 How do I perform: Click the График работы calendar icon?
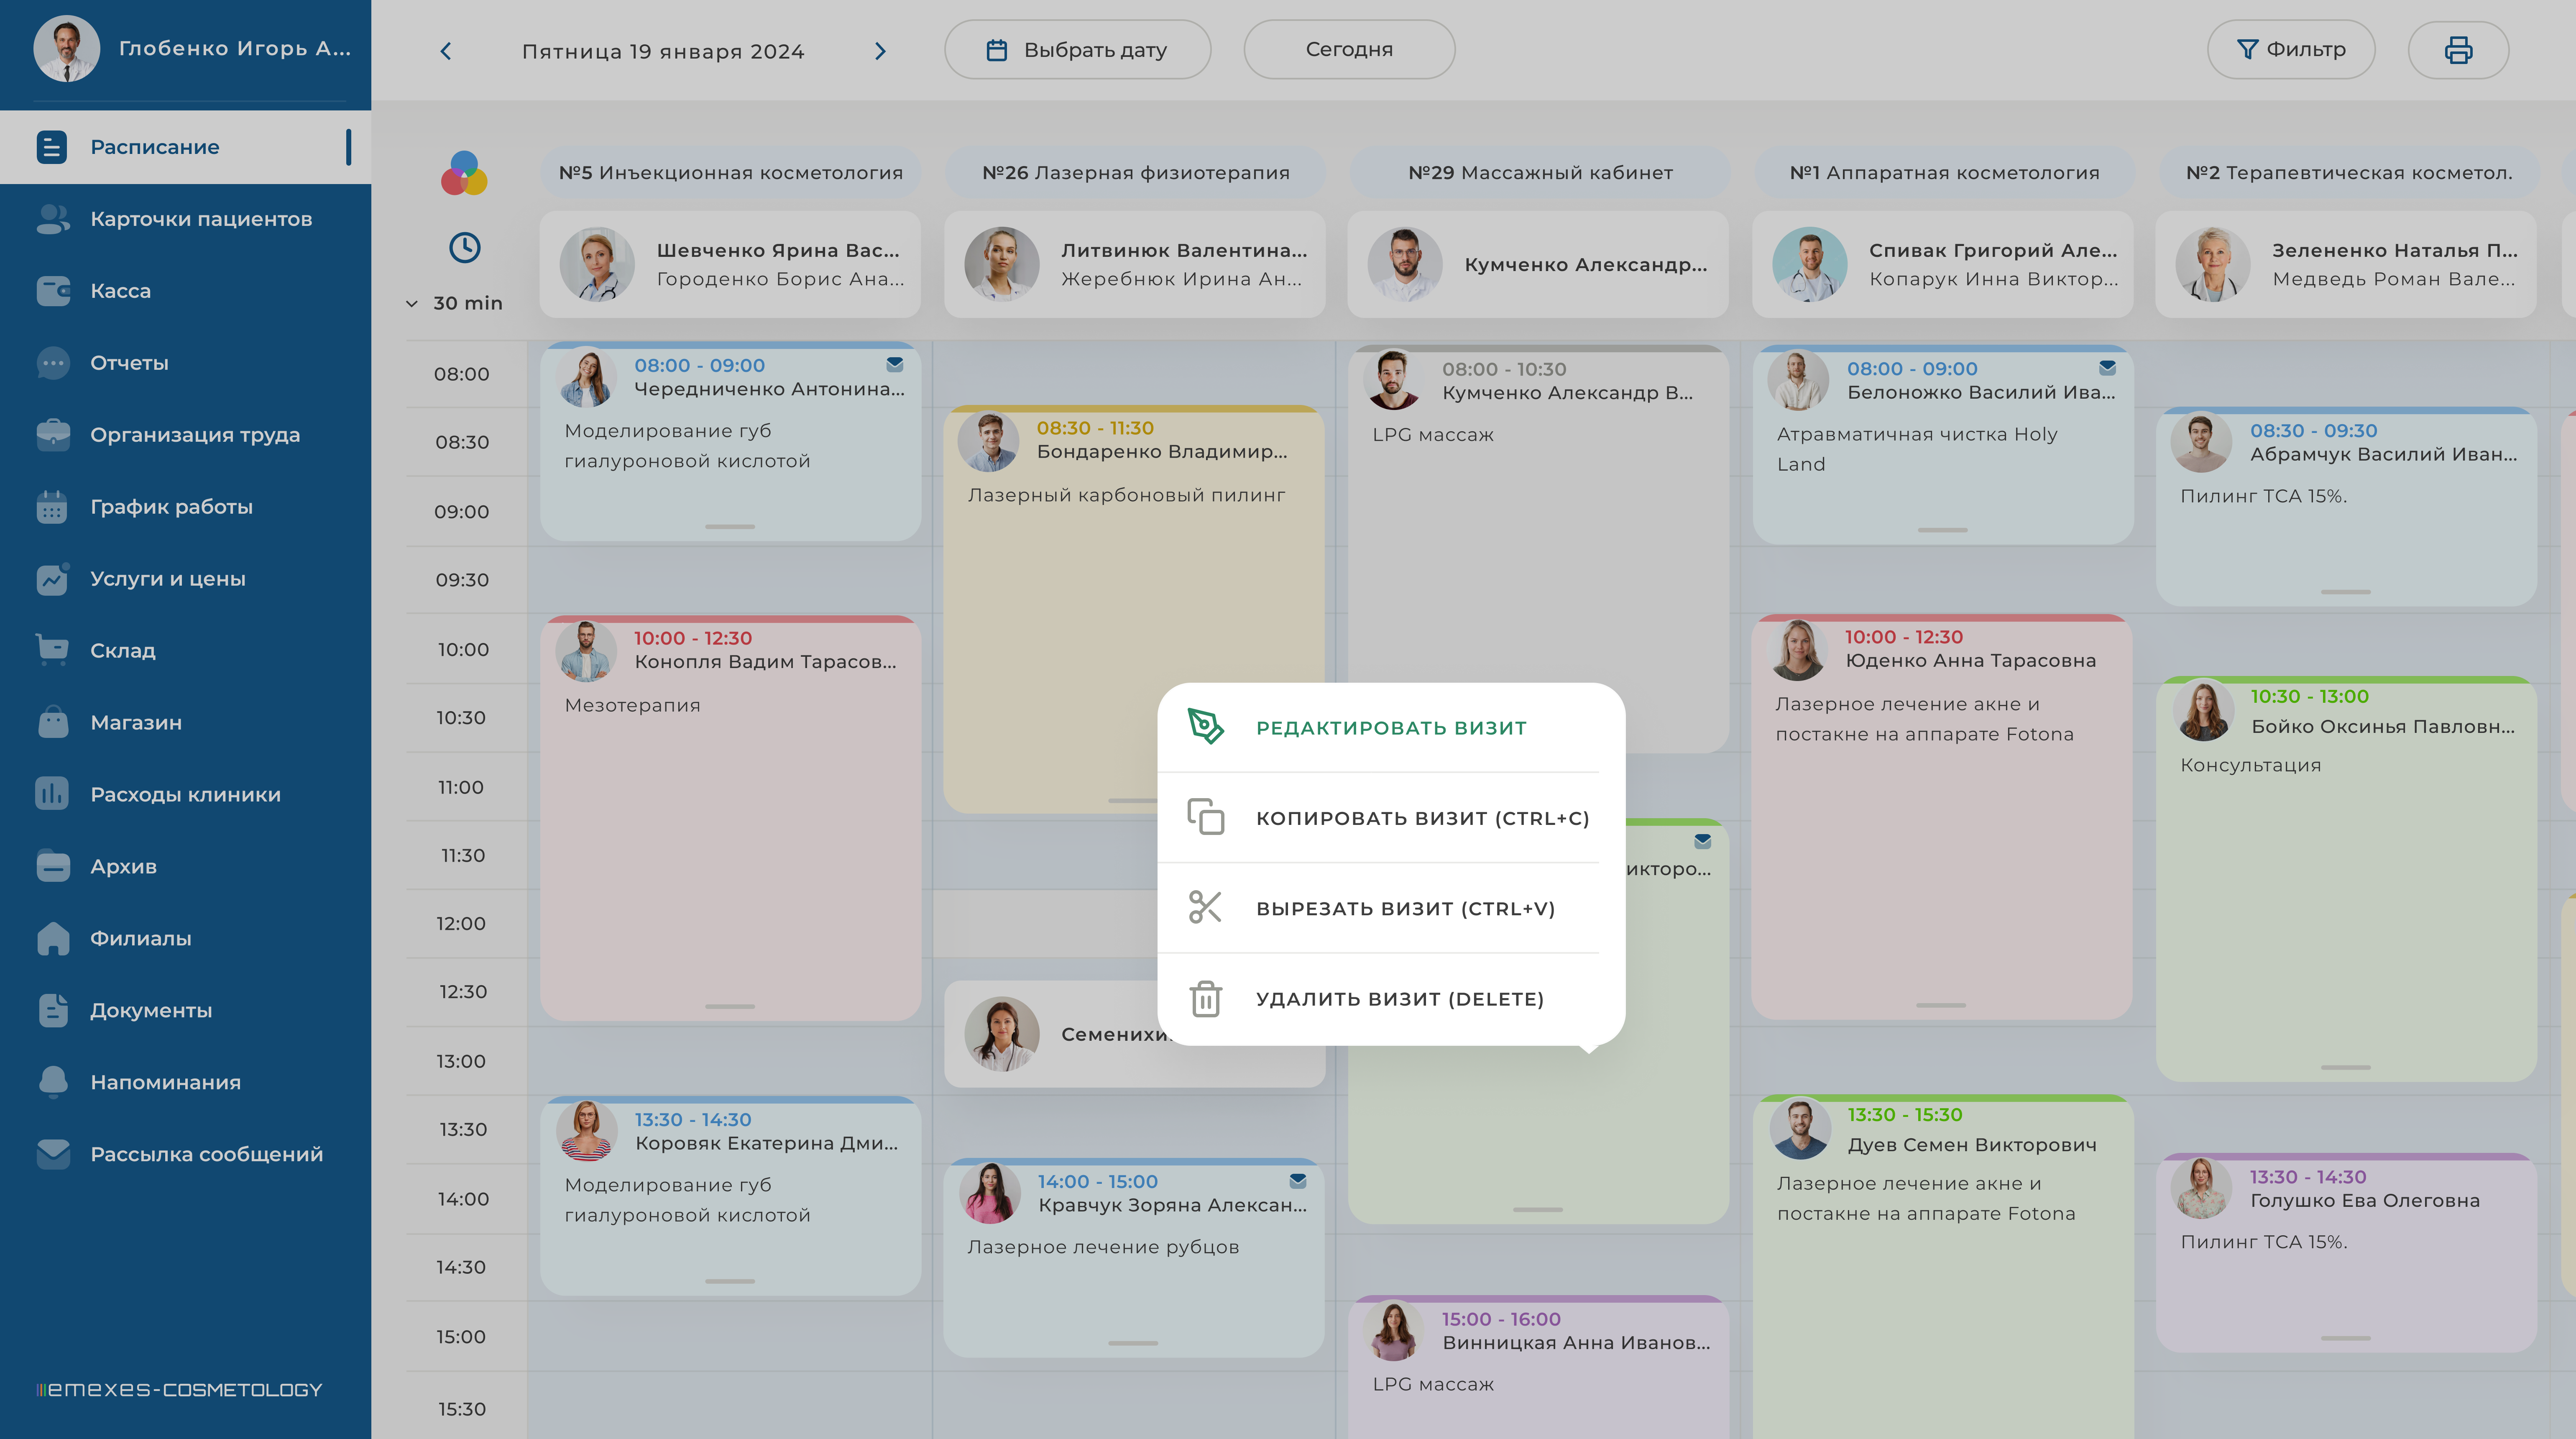click(52, 507)
